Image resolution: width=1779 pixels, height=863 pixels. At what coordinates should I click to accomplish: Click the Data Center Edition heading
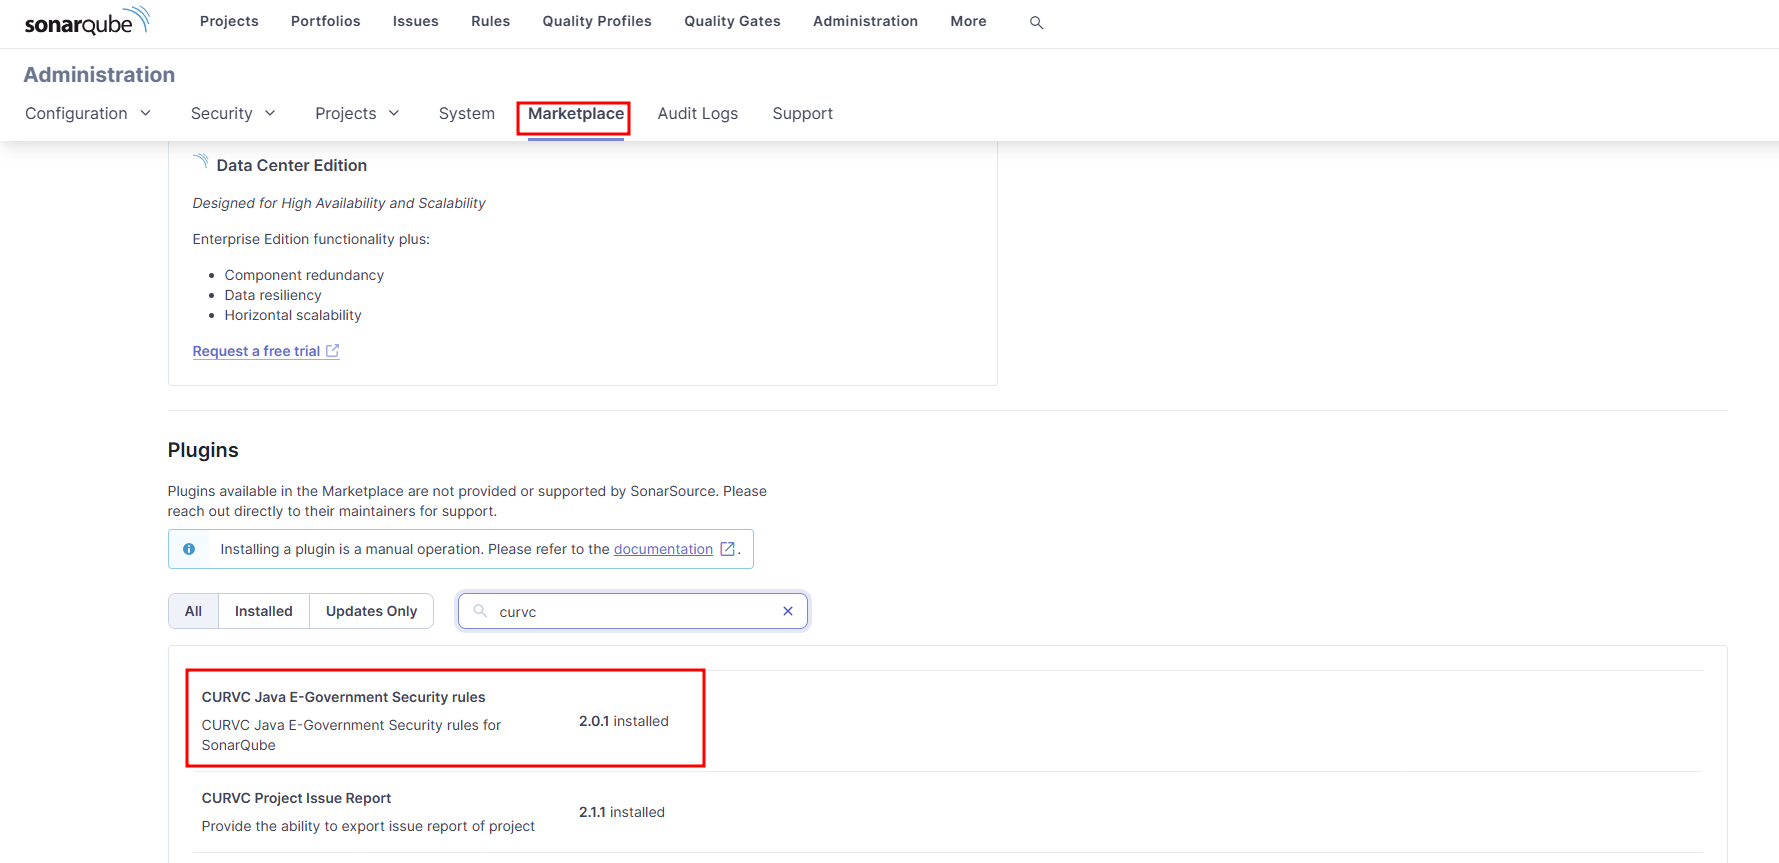[x=292, y=165]
